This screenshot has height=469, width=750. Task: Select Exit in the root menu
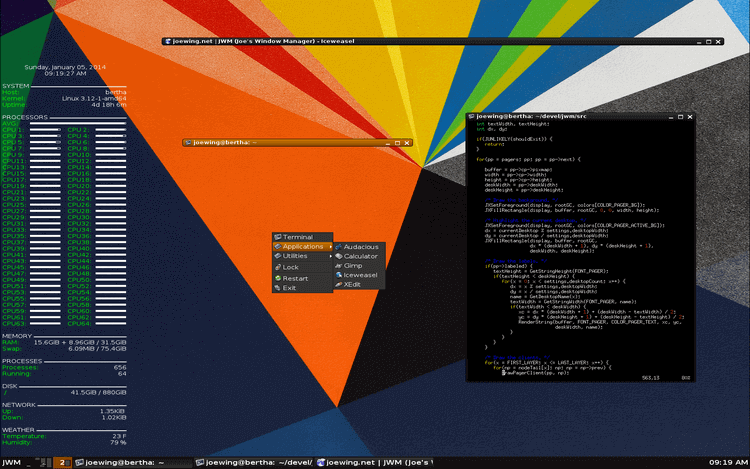pyautogui.click(x=290, y=288)
